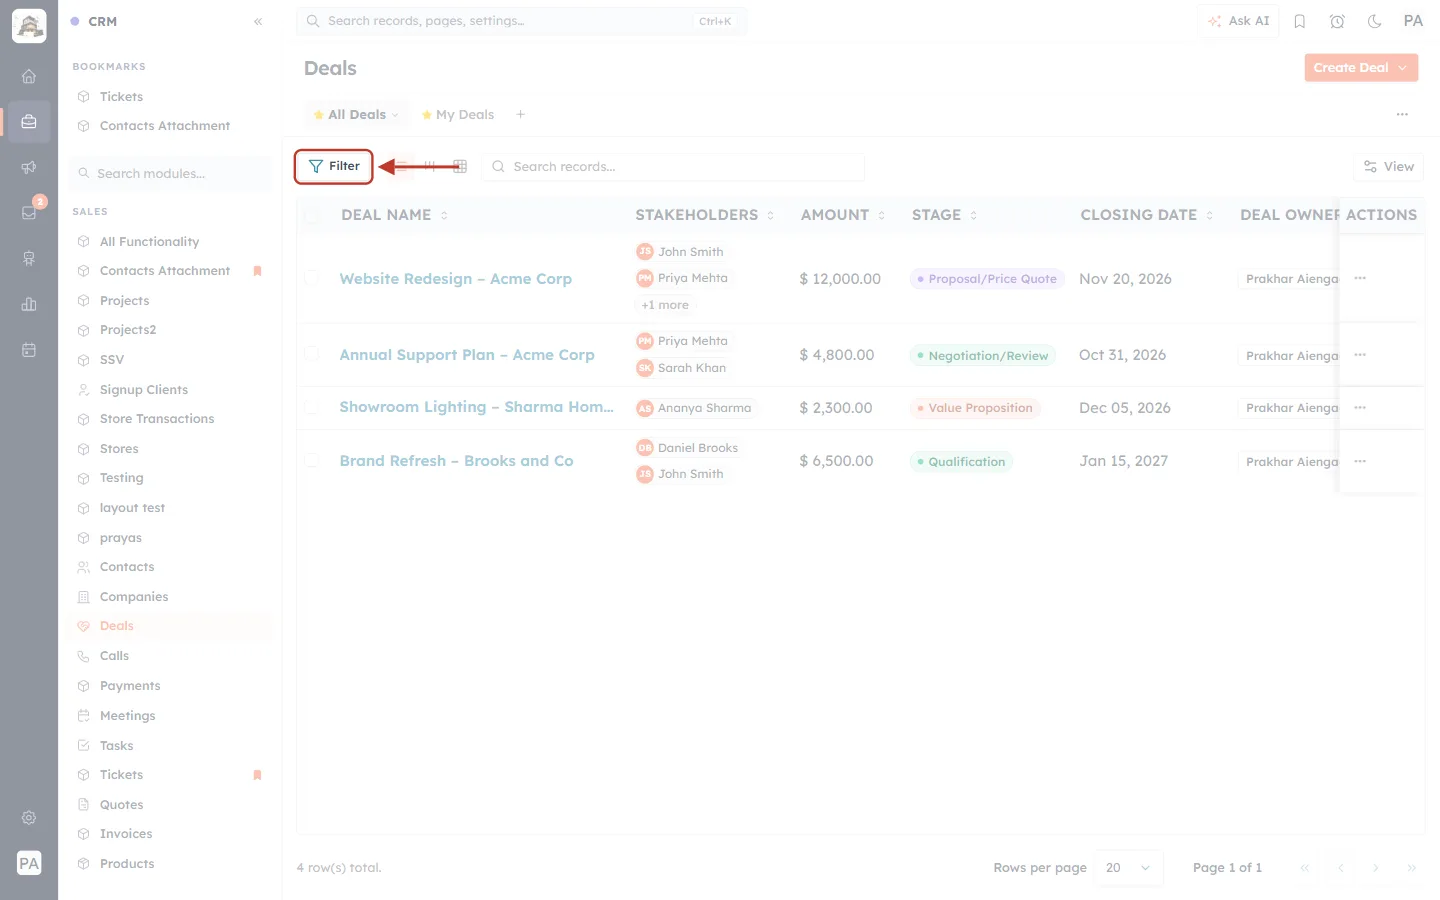The image size is (1440, 900).
Task: Go to next page arrow
Action: point(1376,868)
